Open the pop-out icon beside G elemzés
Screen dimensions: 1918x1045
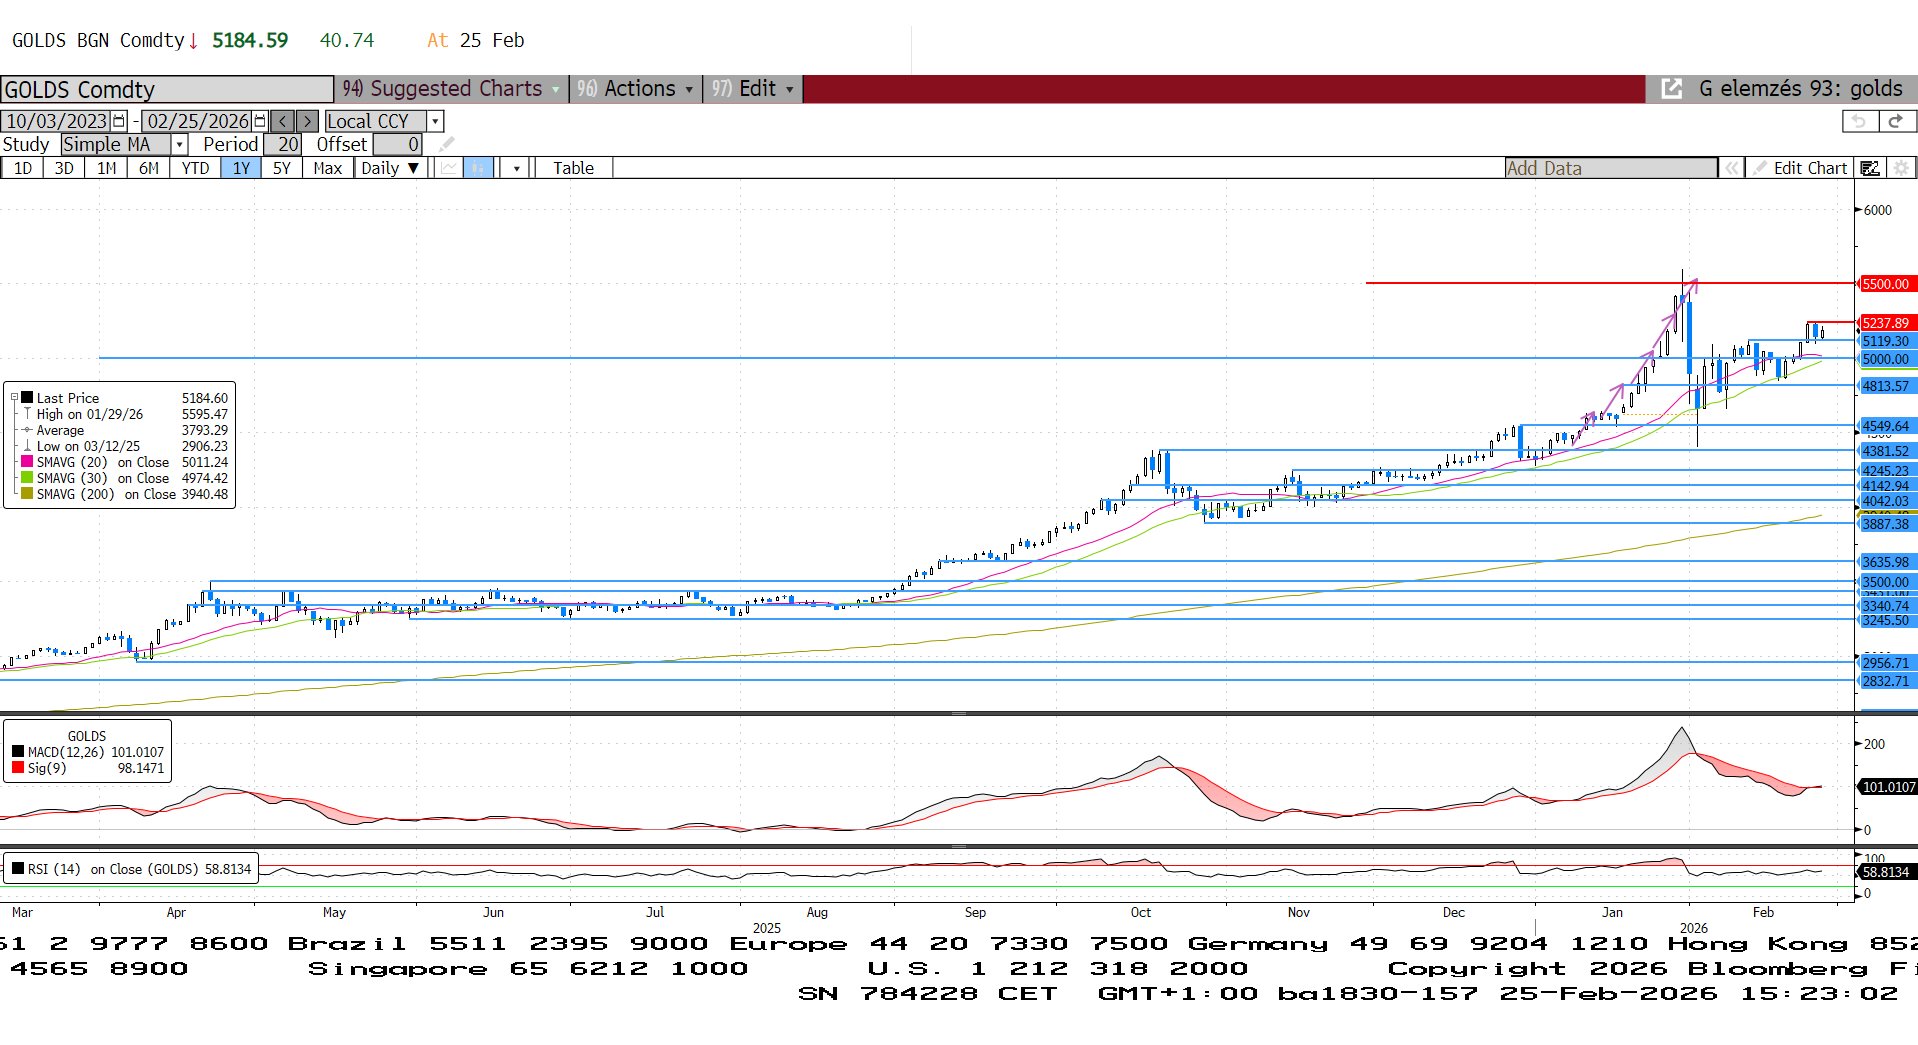(x=1671, y=89)
